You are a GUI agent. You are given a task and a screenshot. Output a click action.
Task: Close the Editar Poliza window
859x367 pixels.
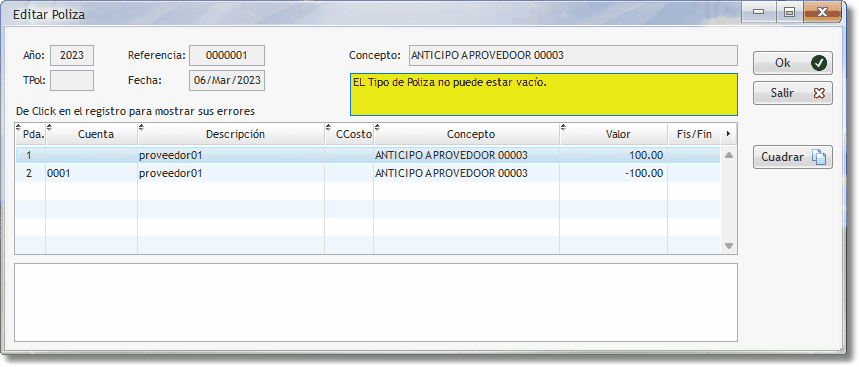tap(822, 12)
